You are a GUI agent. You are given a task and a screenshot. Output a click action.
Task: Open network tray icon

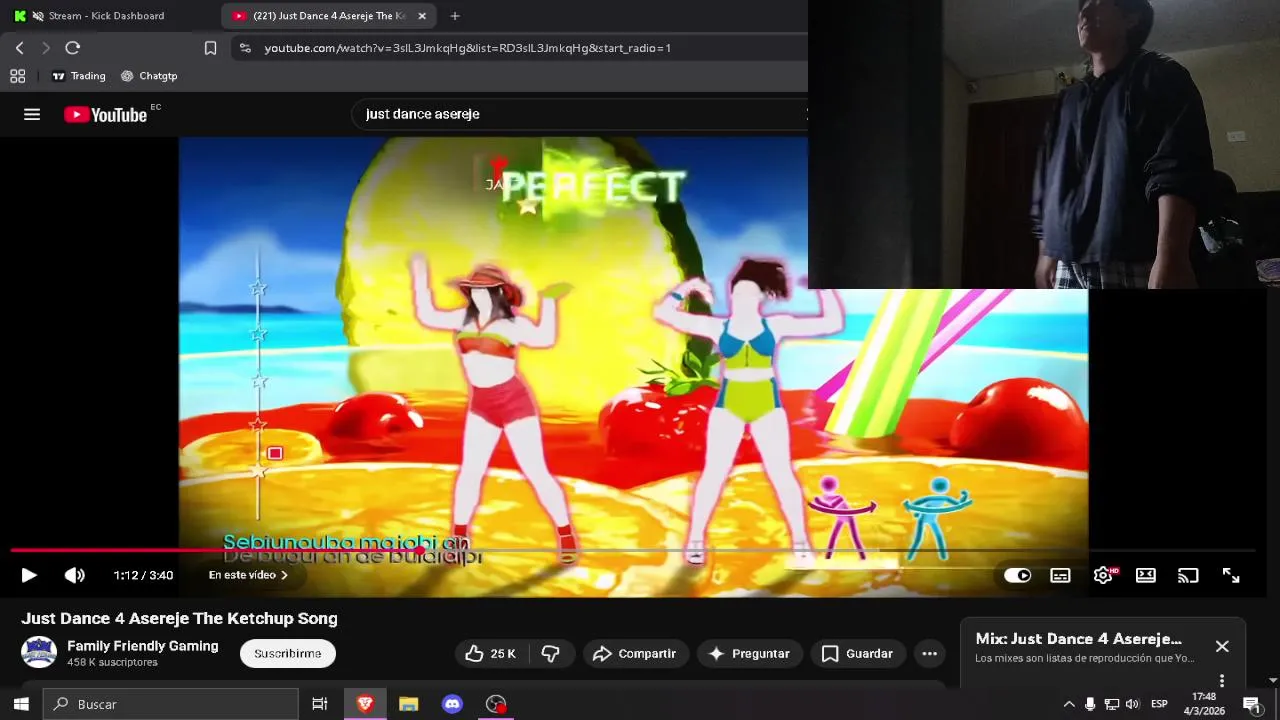(1111, 704)
